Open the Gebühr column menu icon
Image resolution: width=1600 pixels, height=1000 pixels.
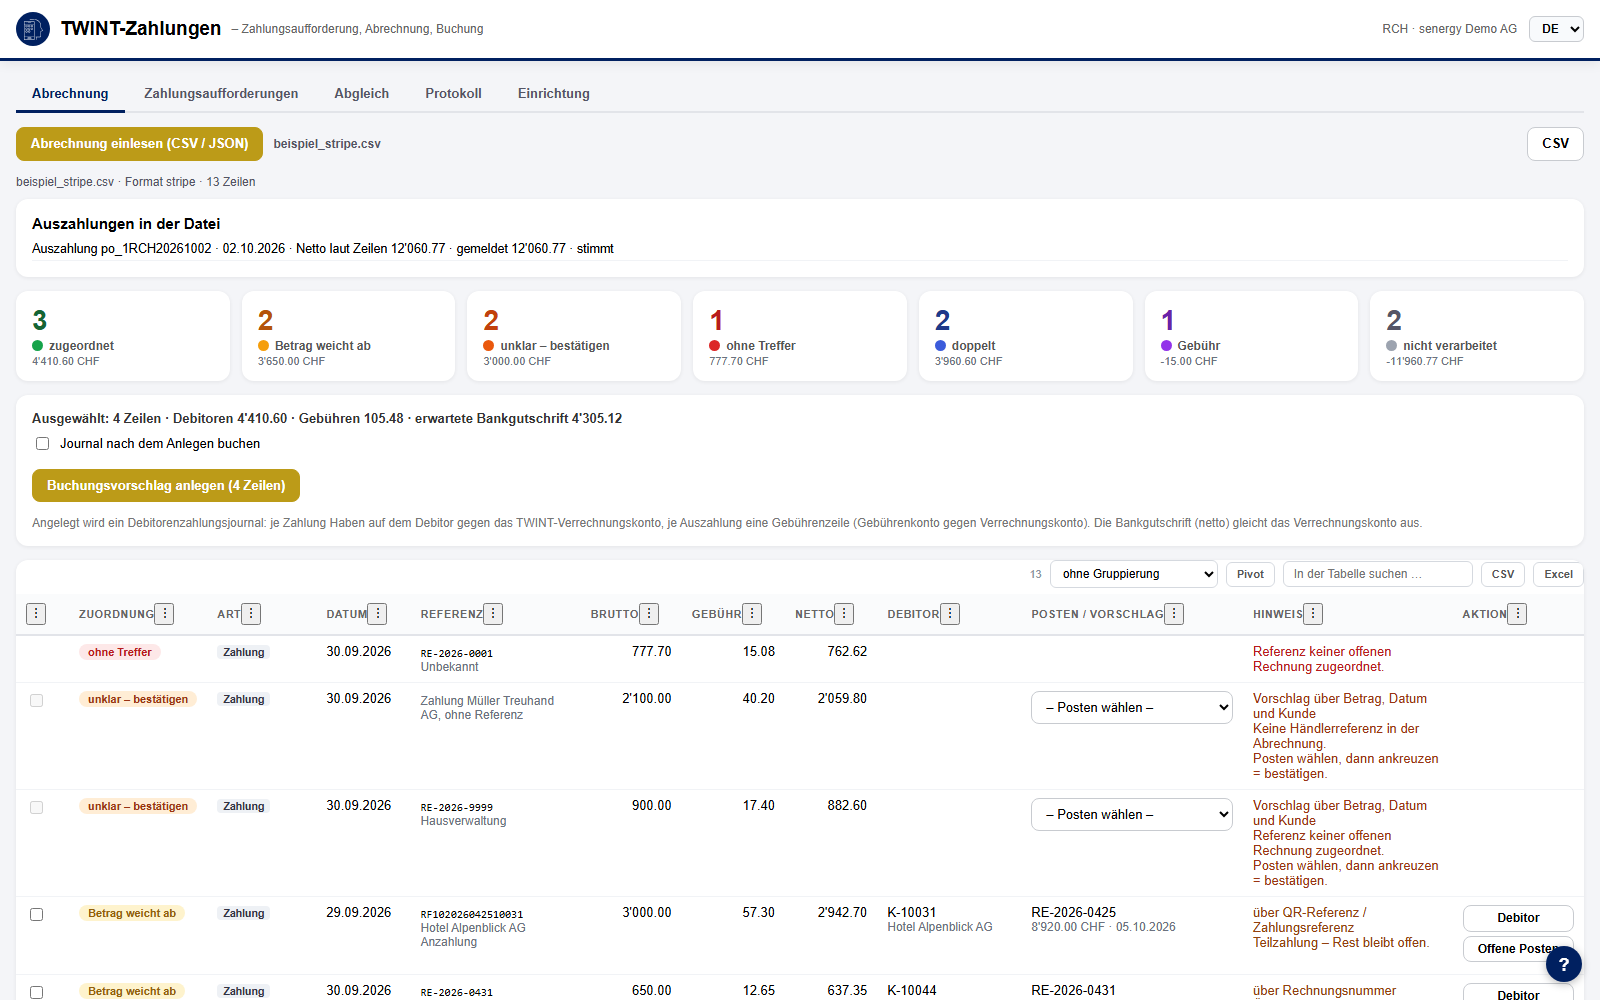pos(752,614)
